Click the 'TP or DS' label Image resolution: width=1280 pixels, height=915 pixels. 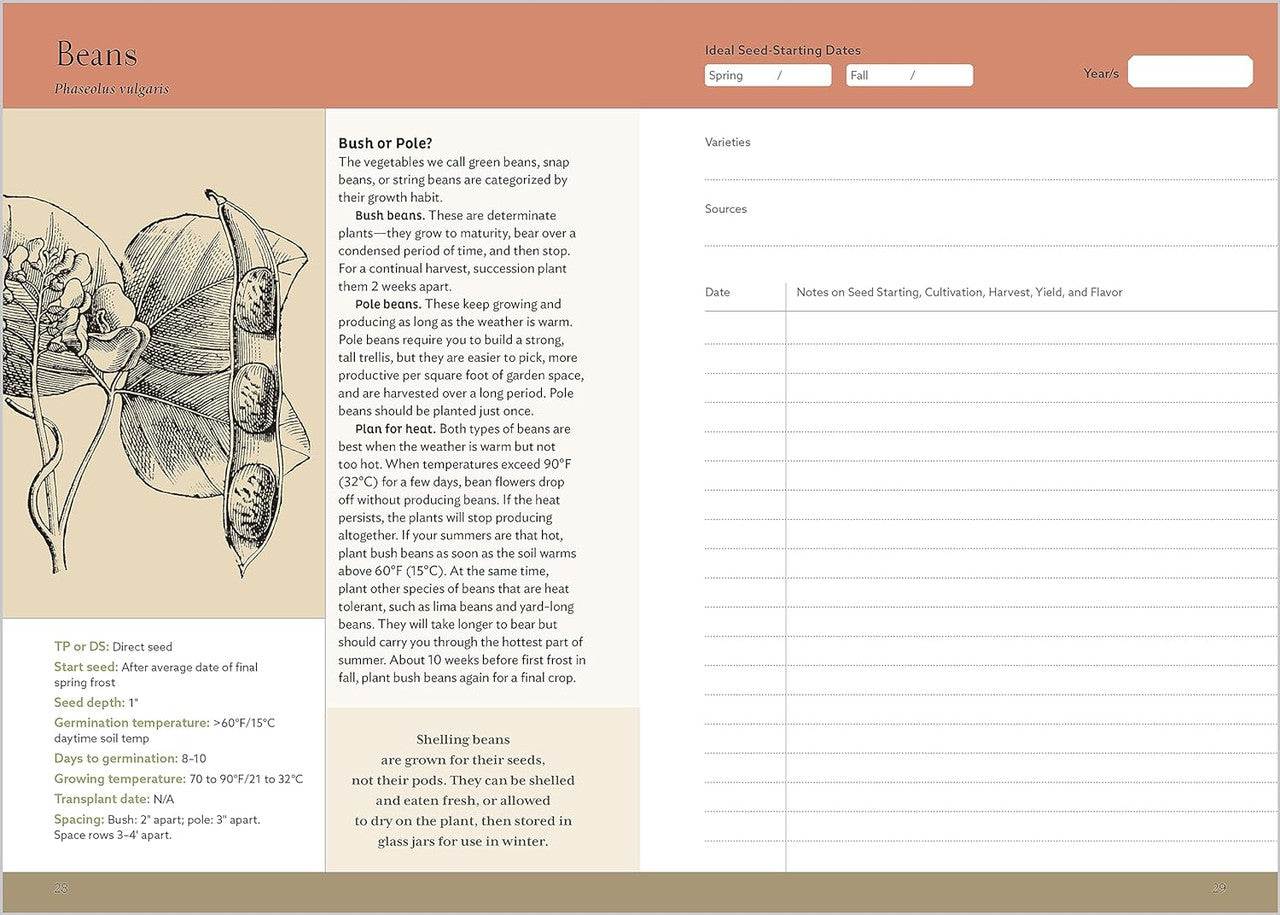coord(81,647)
